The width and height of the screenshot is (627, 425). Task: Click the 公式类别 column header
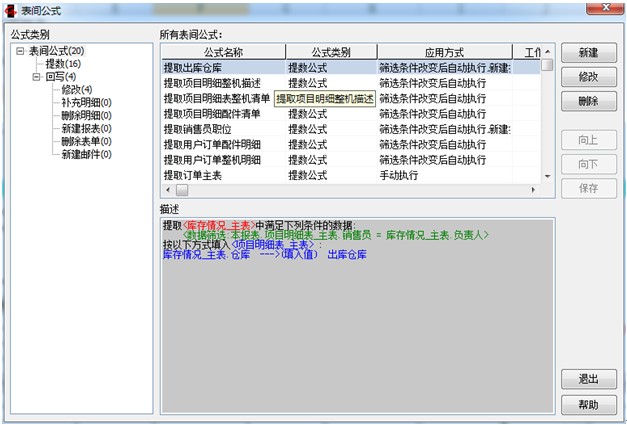[x=330, y=52]
